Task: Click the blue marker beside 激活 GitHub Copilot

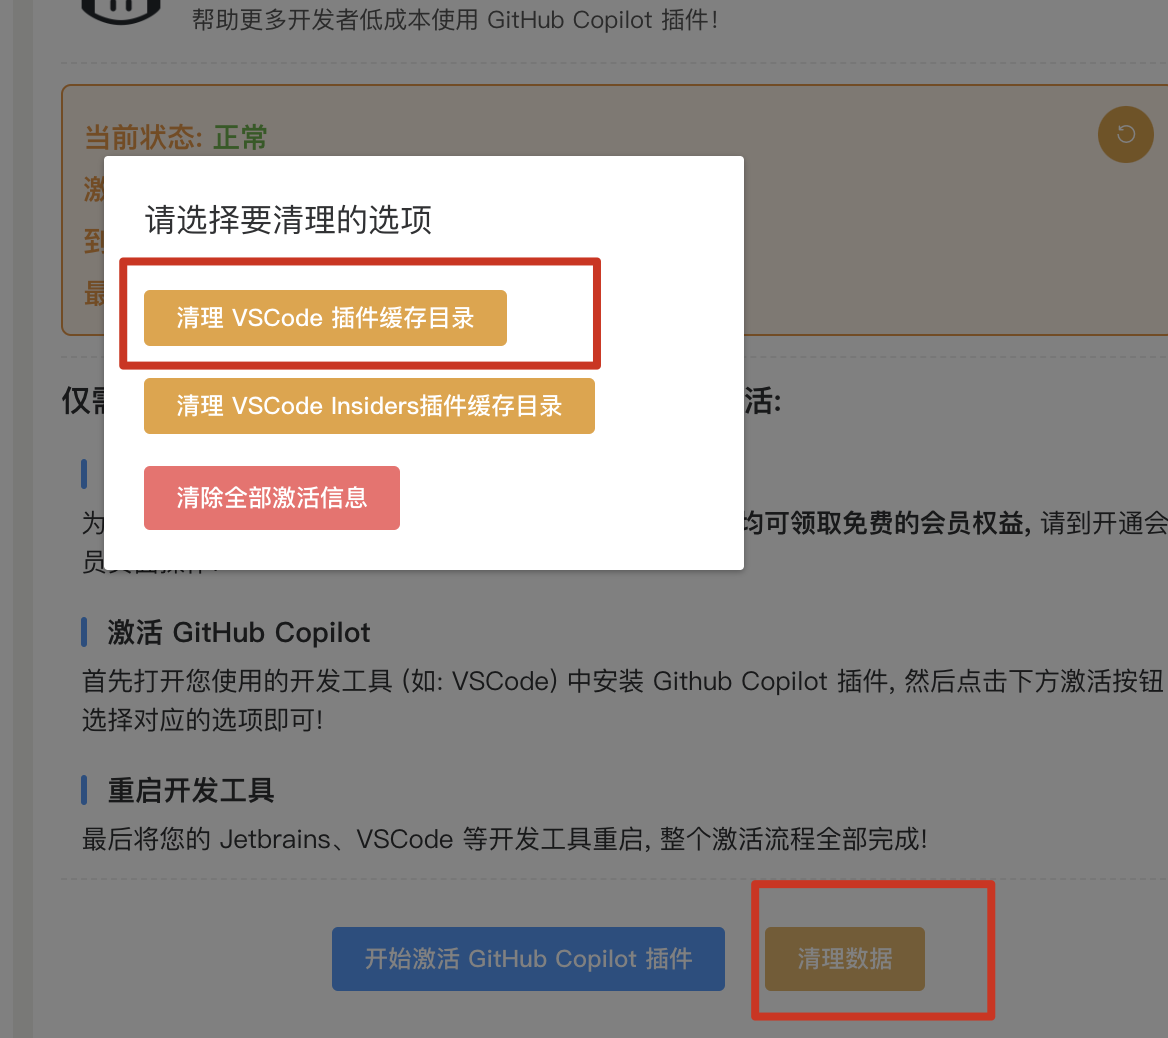Action: coord(84,632)
